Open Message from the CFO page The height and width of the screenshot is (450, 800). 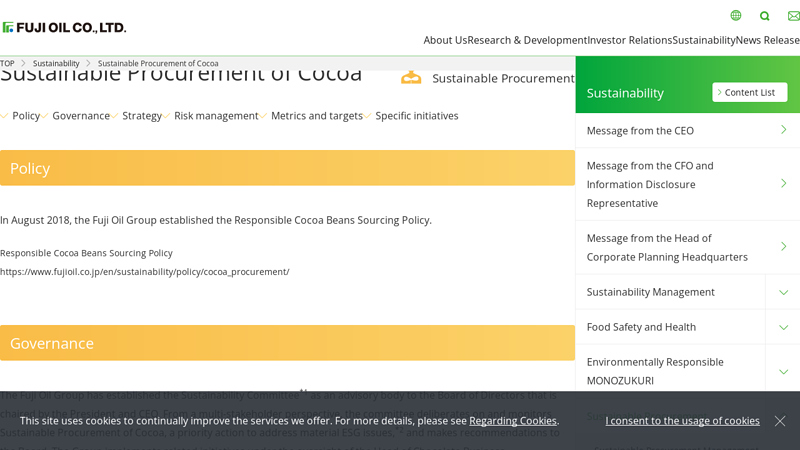coord(650,184)
